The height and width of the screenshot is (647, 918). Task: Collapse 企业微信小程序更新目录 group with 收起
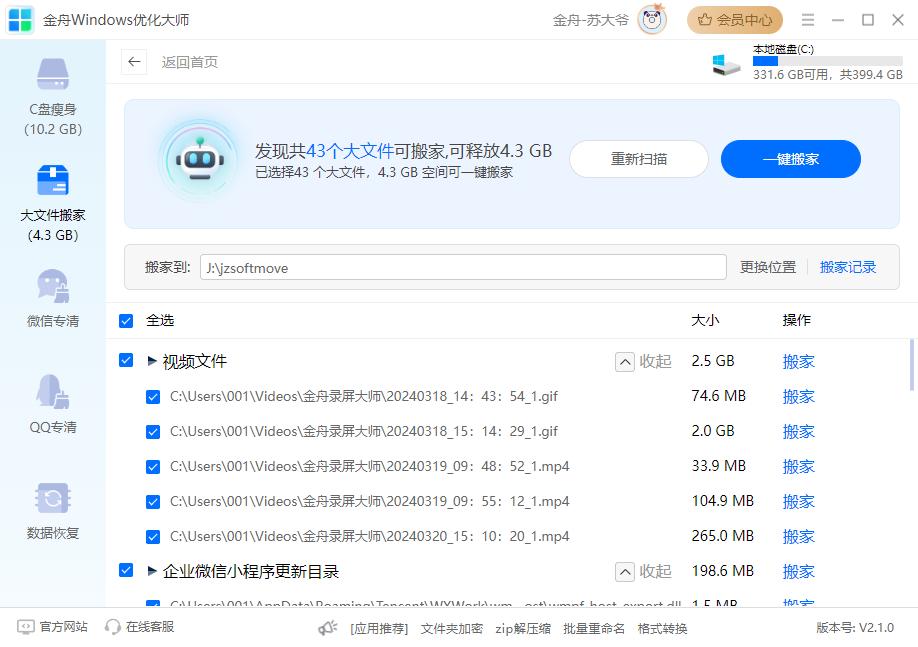pos(644,572)
